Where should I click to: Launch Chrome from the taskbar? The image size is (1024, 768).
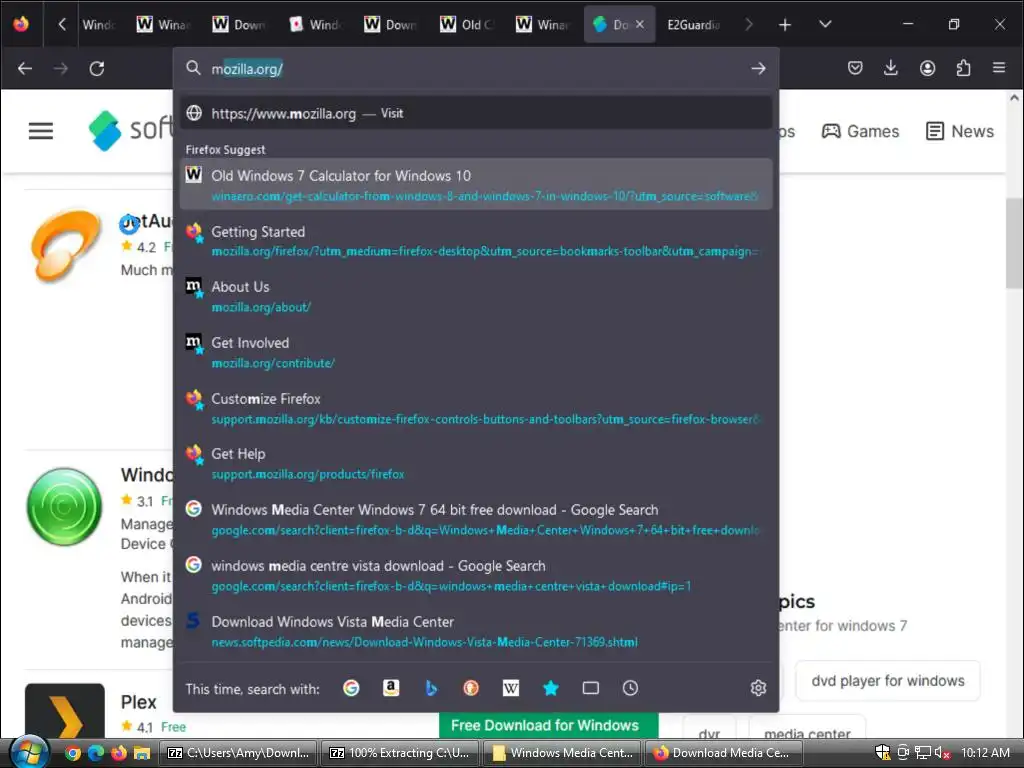pos(73,753)
